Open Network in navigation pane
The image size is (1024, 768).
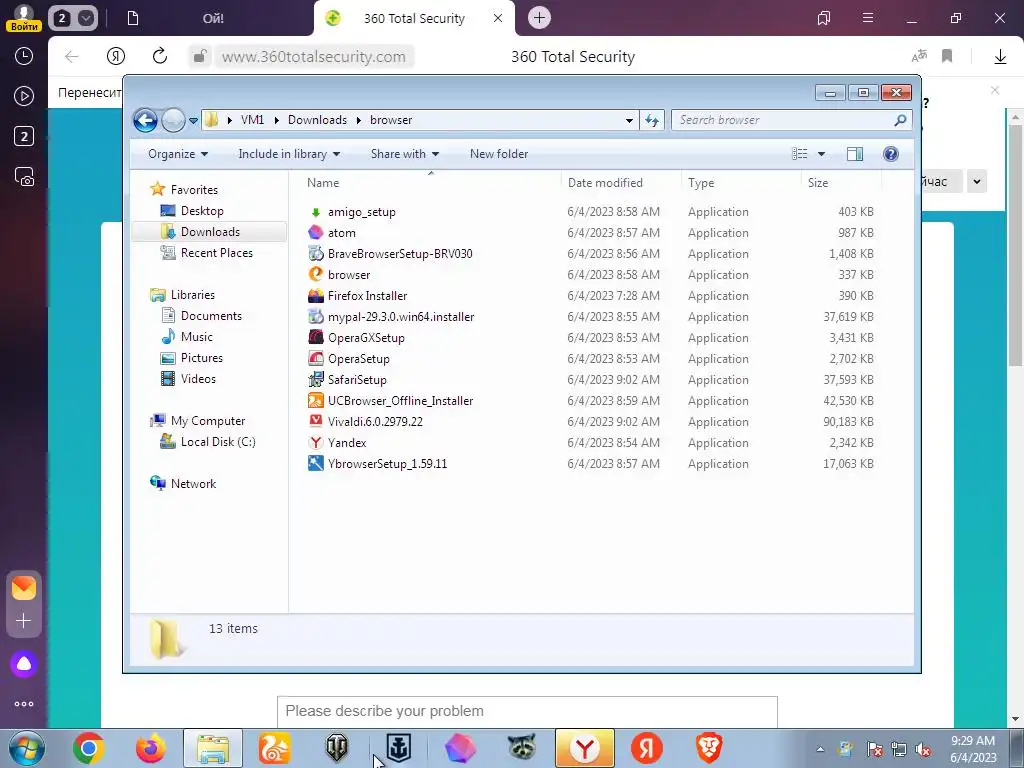pos(193,484)
